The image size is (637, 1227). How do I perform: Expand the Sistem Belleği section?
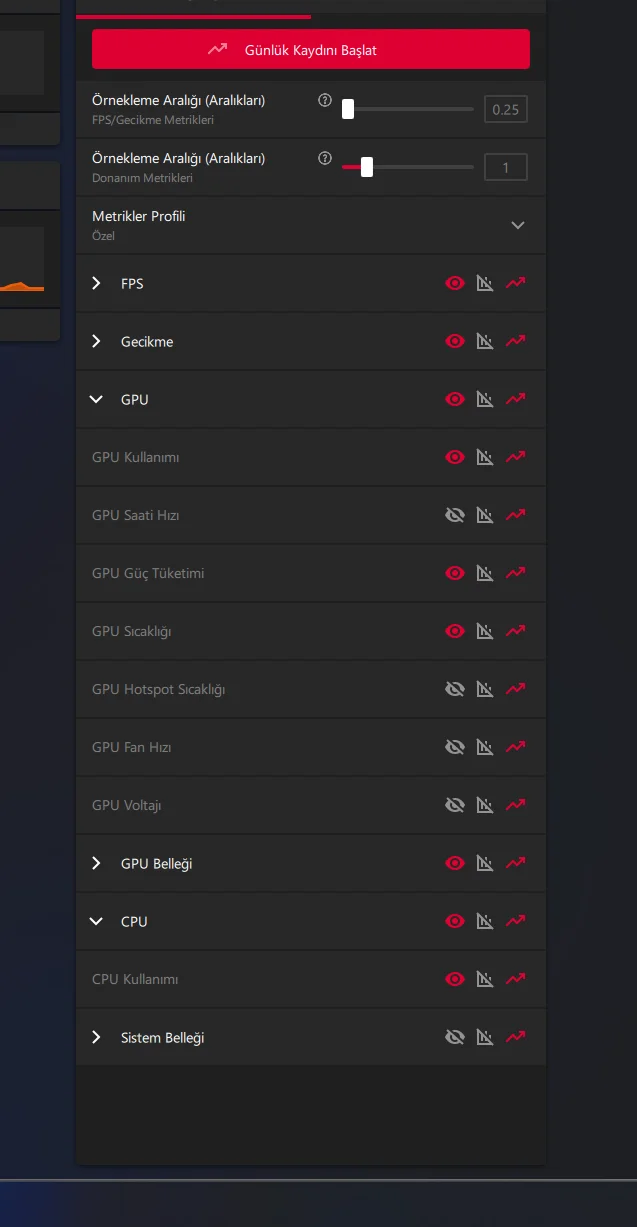(x=96, y=1038)
